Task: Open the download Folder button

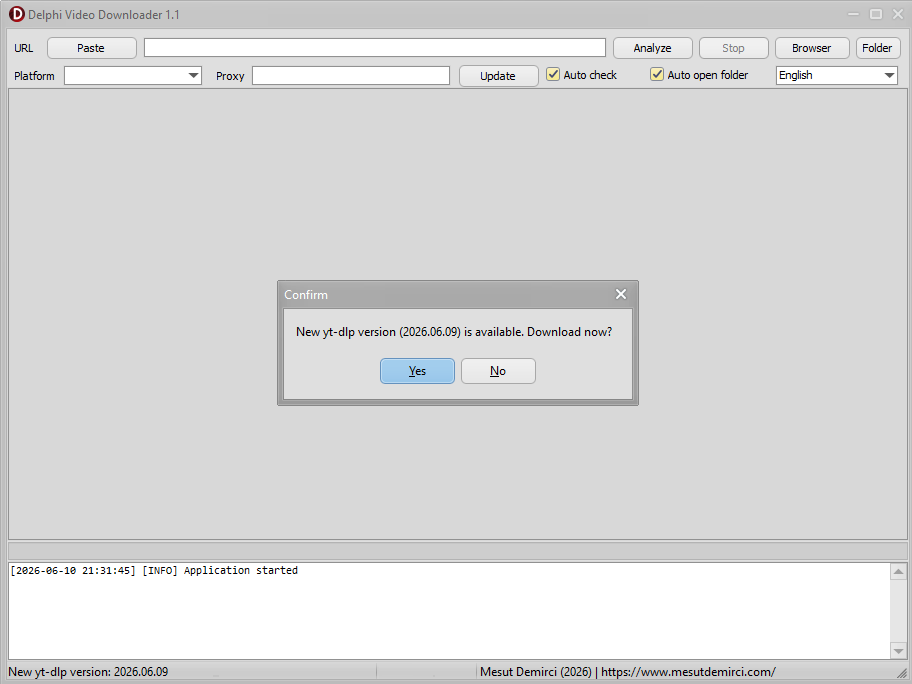Action: tap(878, 48)
